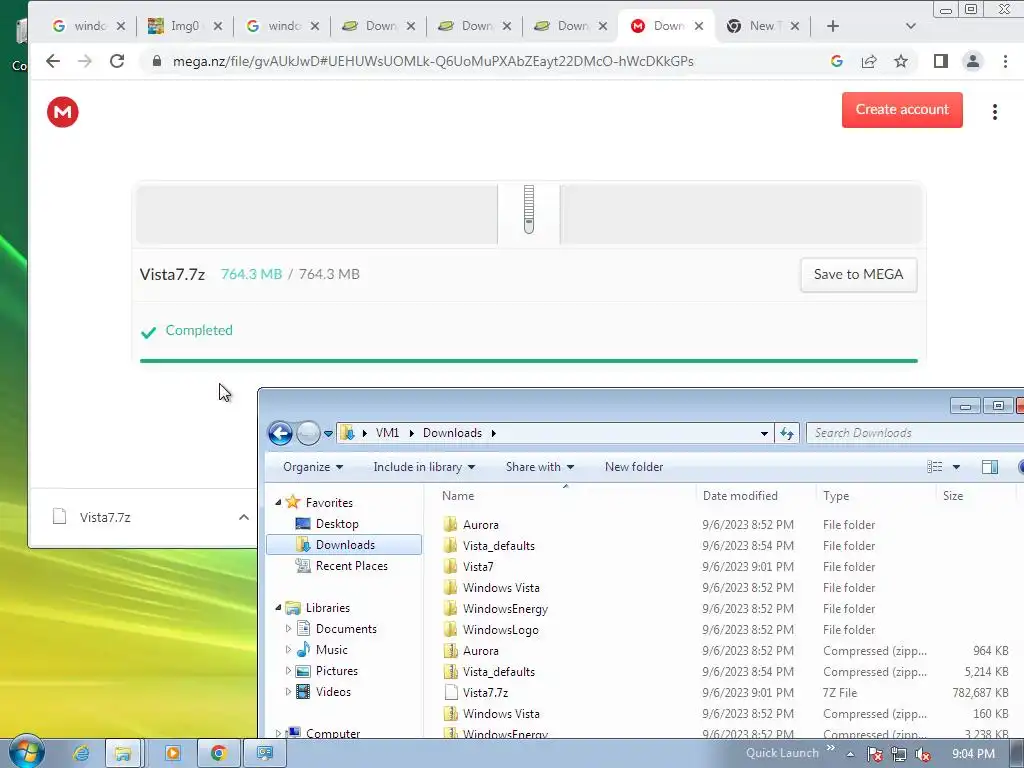Open view options dropdown arrow
The image size is (1024, 768).
[x=956, y=467]
